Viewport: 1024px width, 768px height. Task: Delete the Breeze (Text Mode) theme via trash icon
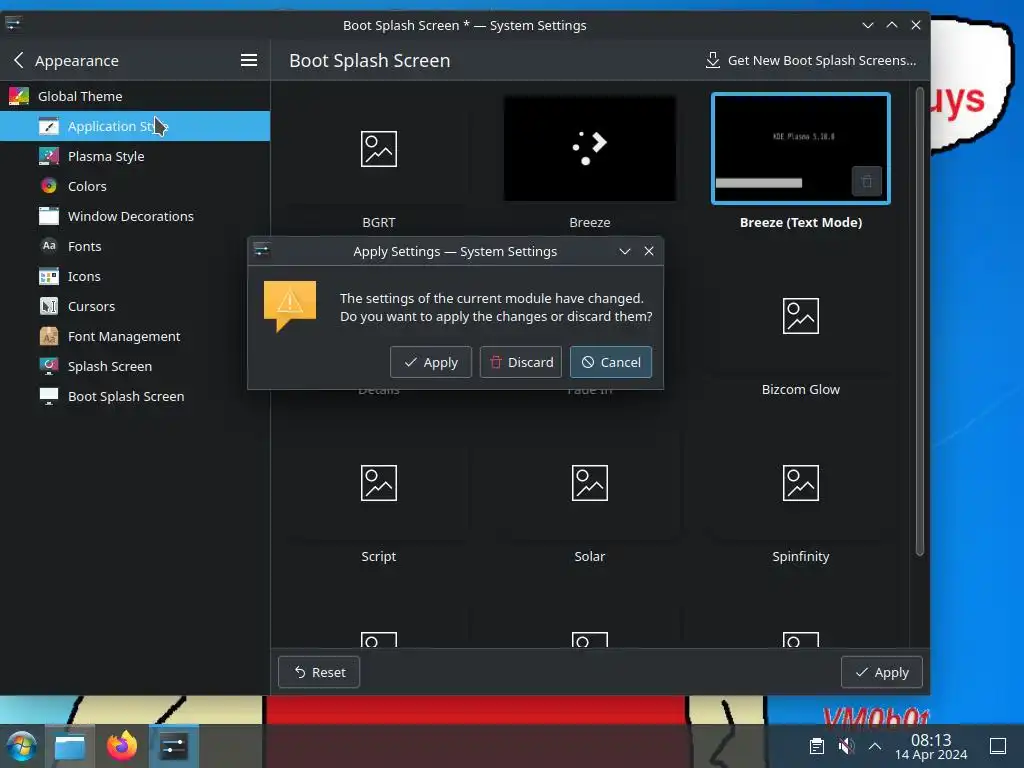click(867, 182)
